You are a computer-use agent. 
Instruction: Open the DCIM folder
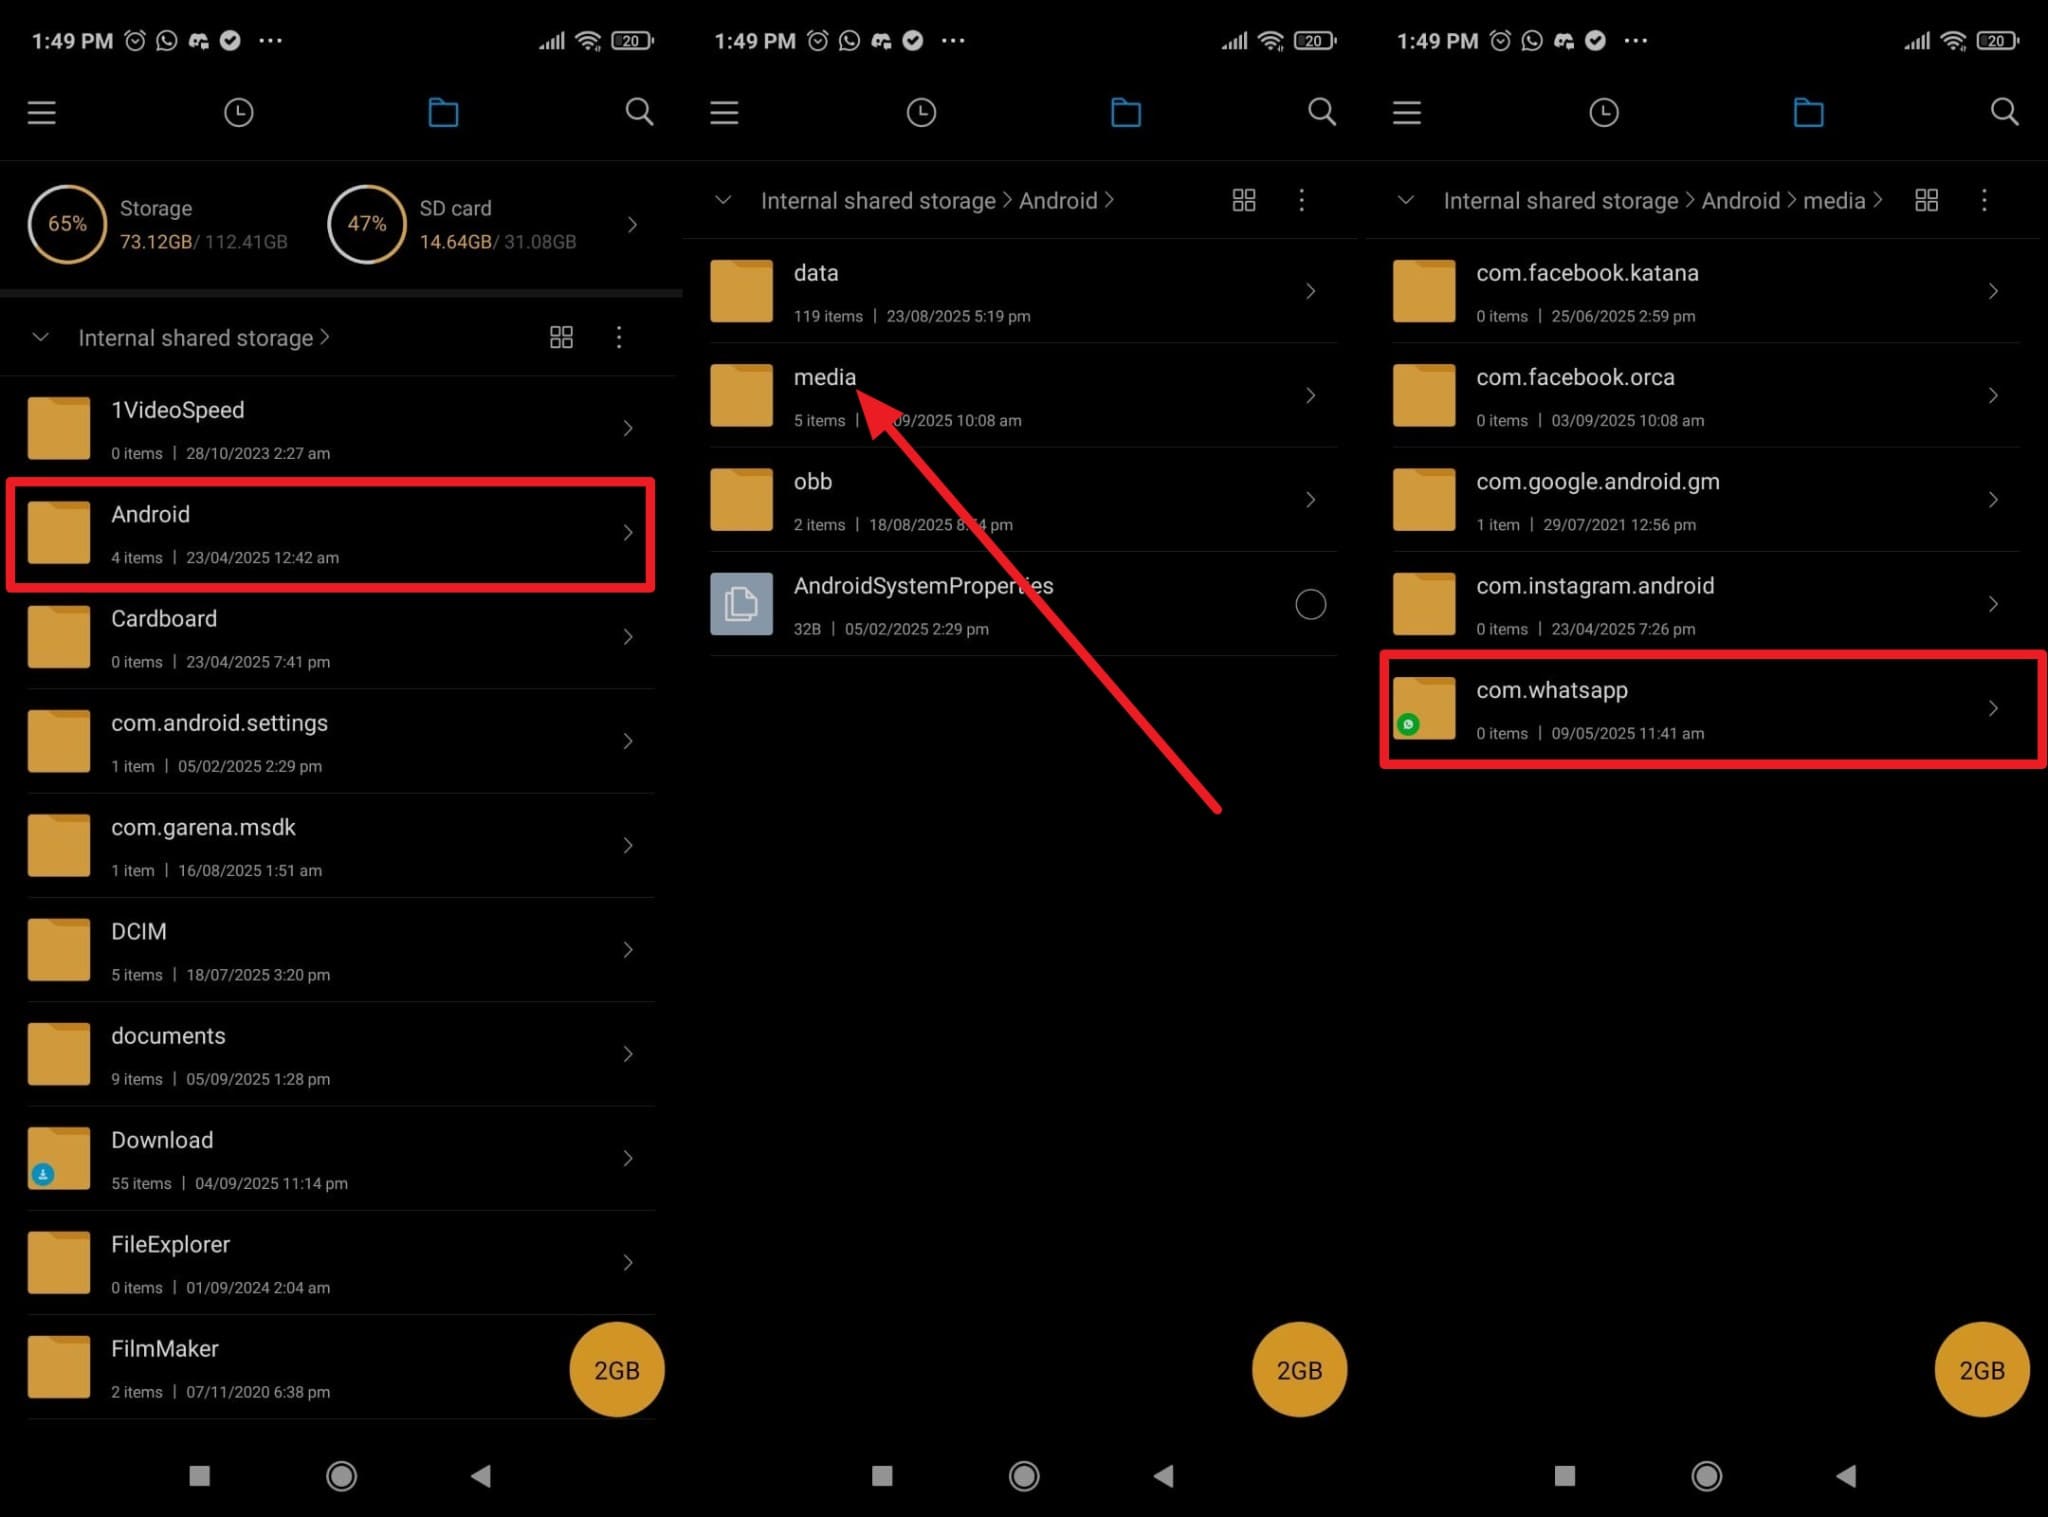[x=341, y=950]
